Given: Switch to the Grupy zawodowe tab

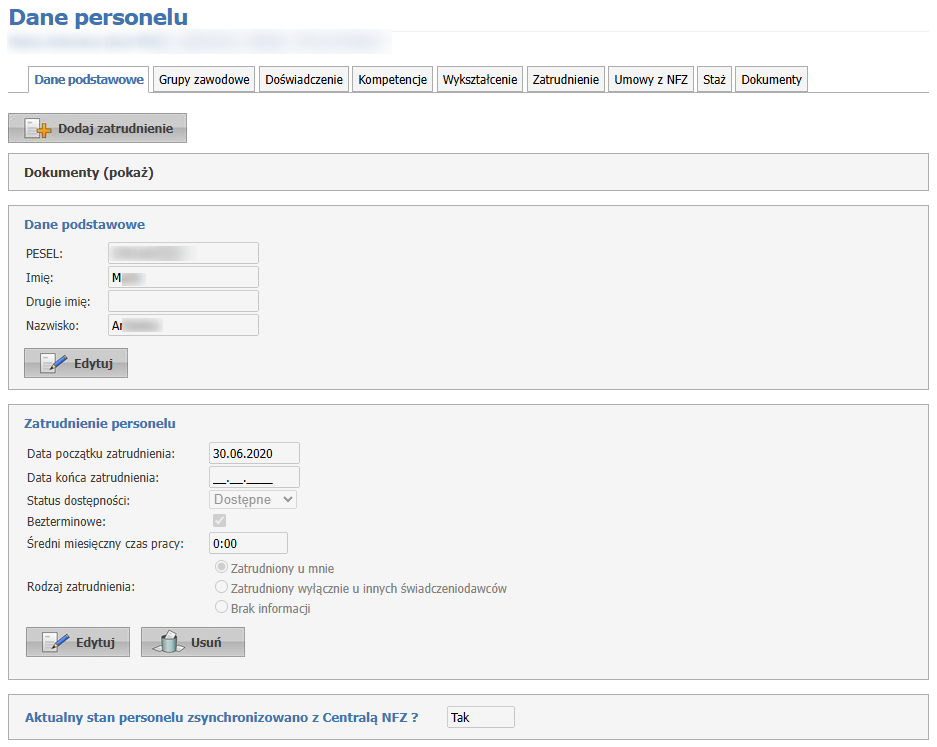Looking at the screenshot, I should click(204, 80).
